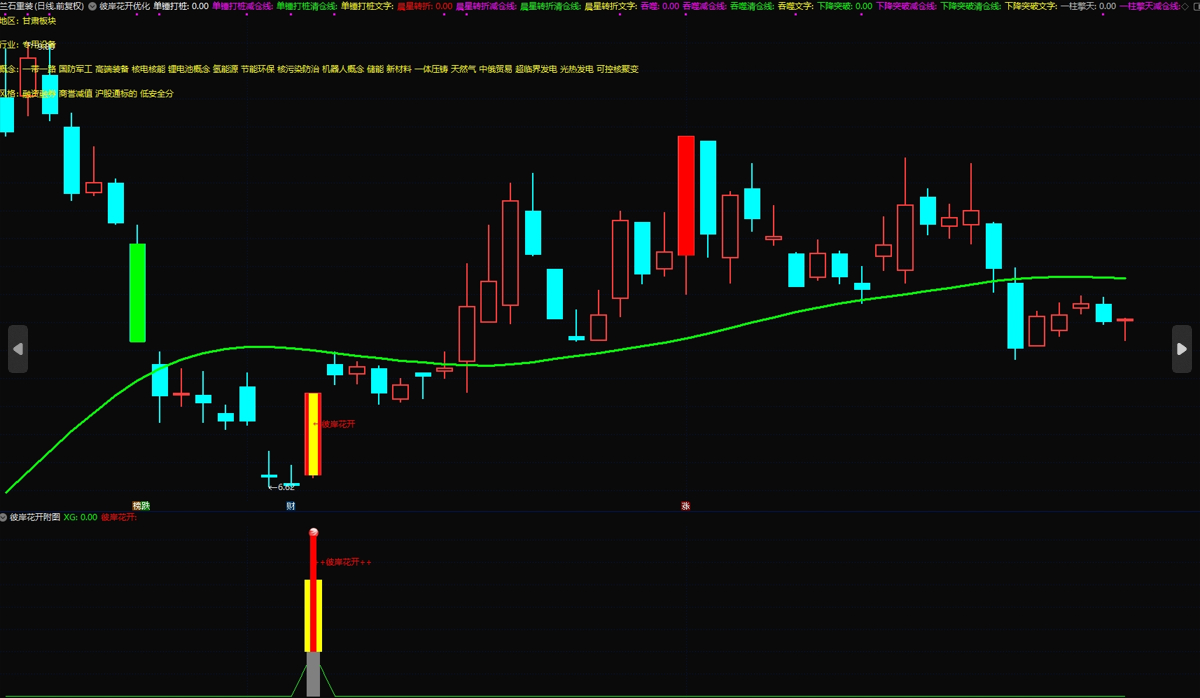The image size is (1200, 698).
Task: Click the 甘肃板块 region text
Action: pos(39,20)
